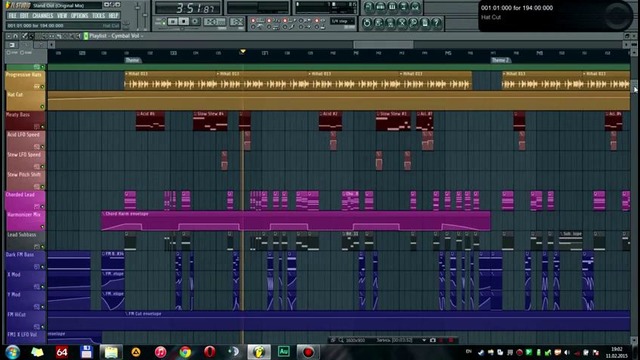The height and width of the screenshot is (360, 640).
Task: Select the Chord Harm envelope clip
Action: pos(296,221)
